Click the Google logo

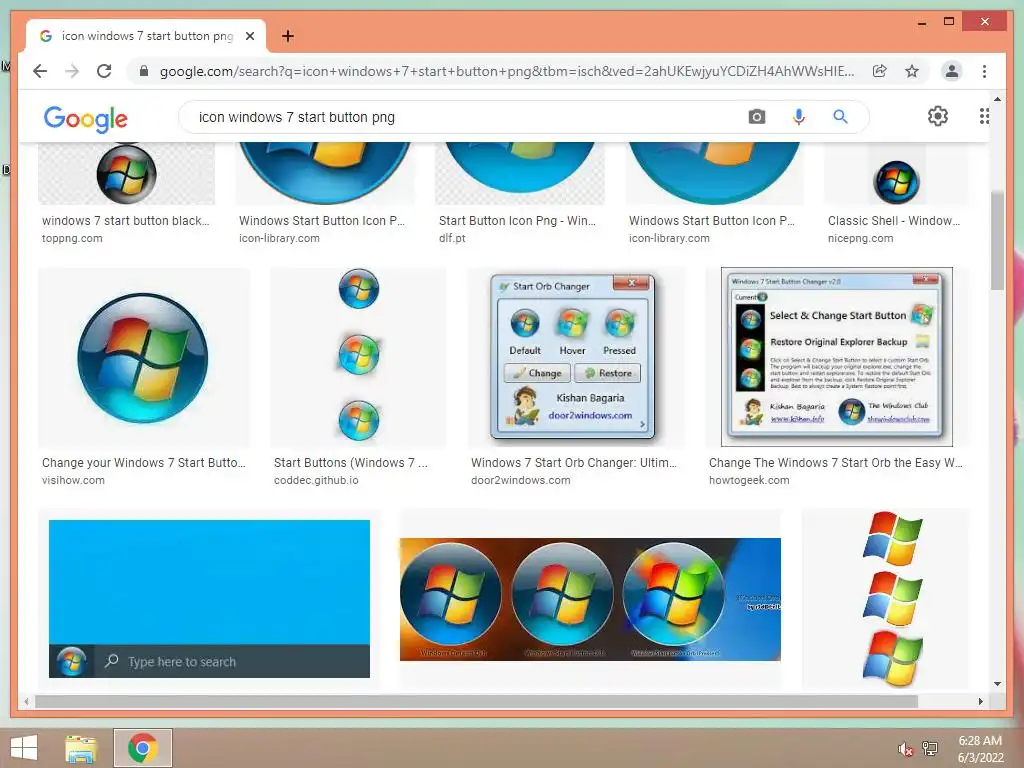click(x=86, y=119)
